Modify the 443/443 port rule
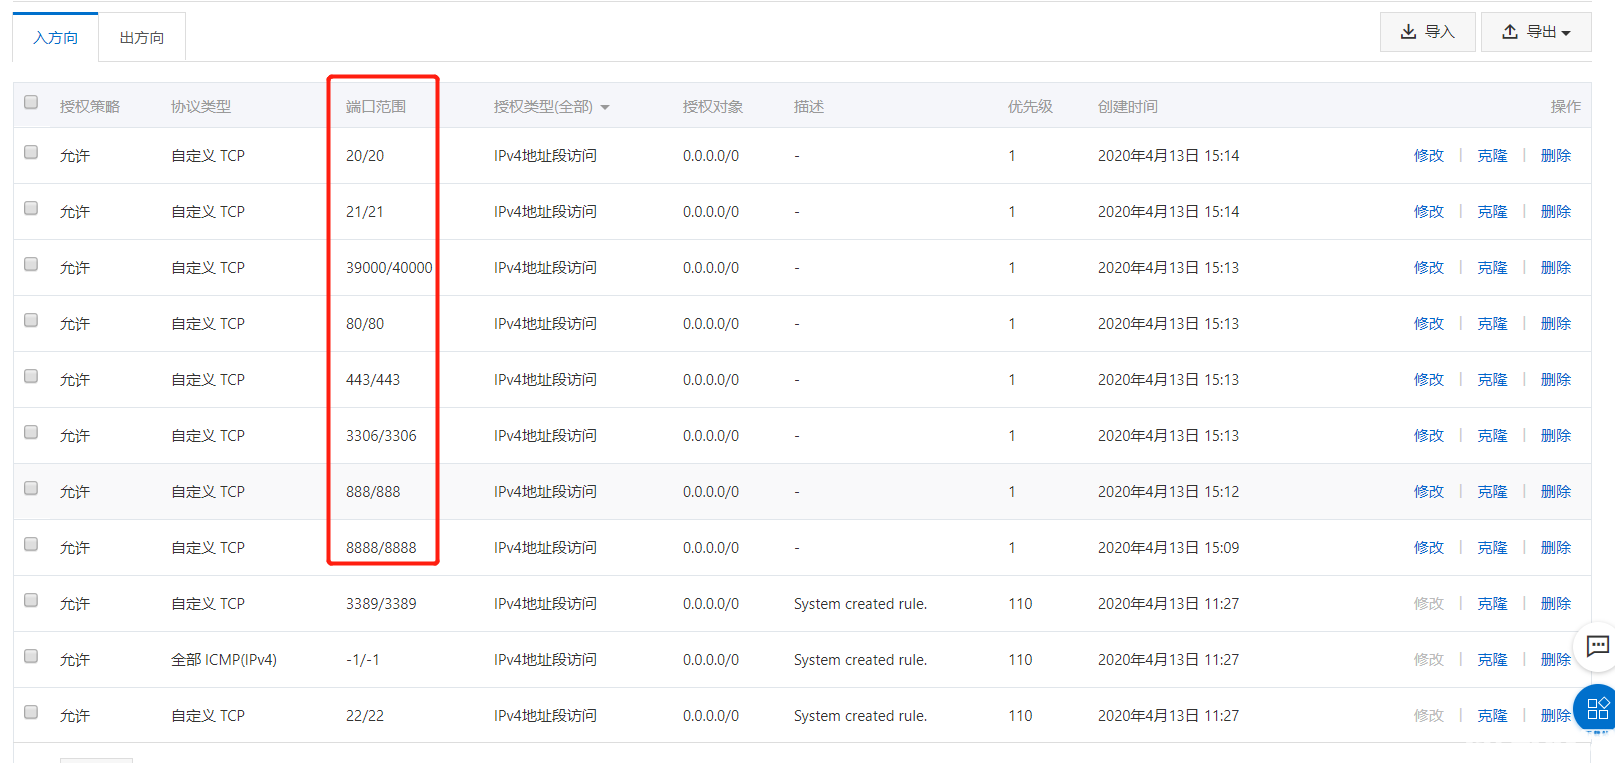 click(1429, 379)
